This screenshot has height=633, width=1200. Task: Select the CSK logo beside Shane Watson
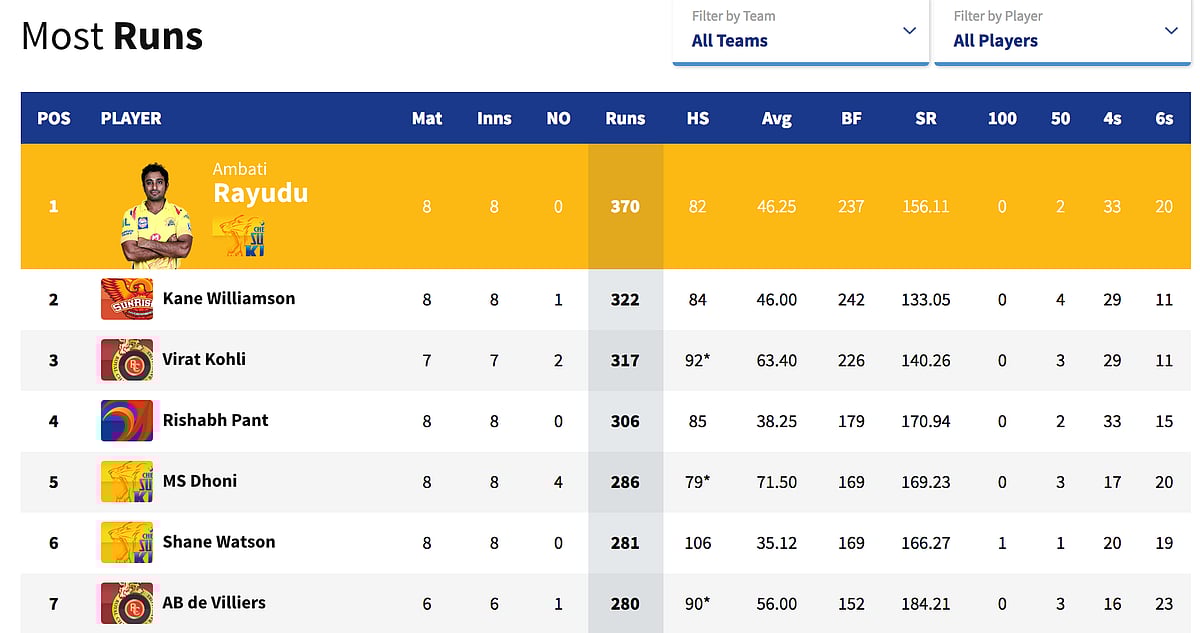click(x=126, y=542)
